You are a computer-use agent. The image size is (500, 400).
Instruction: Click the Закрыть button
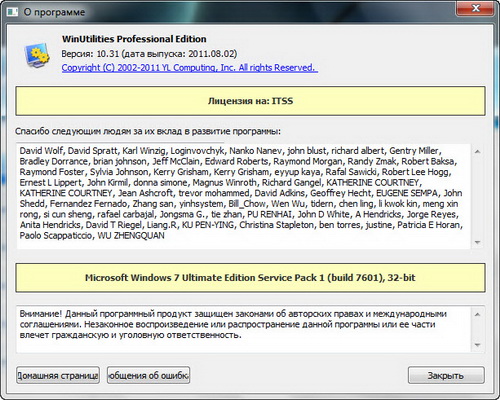click(446, 375)
